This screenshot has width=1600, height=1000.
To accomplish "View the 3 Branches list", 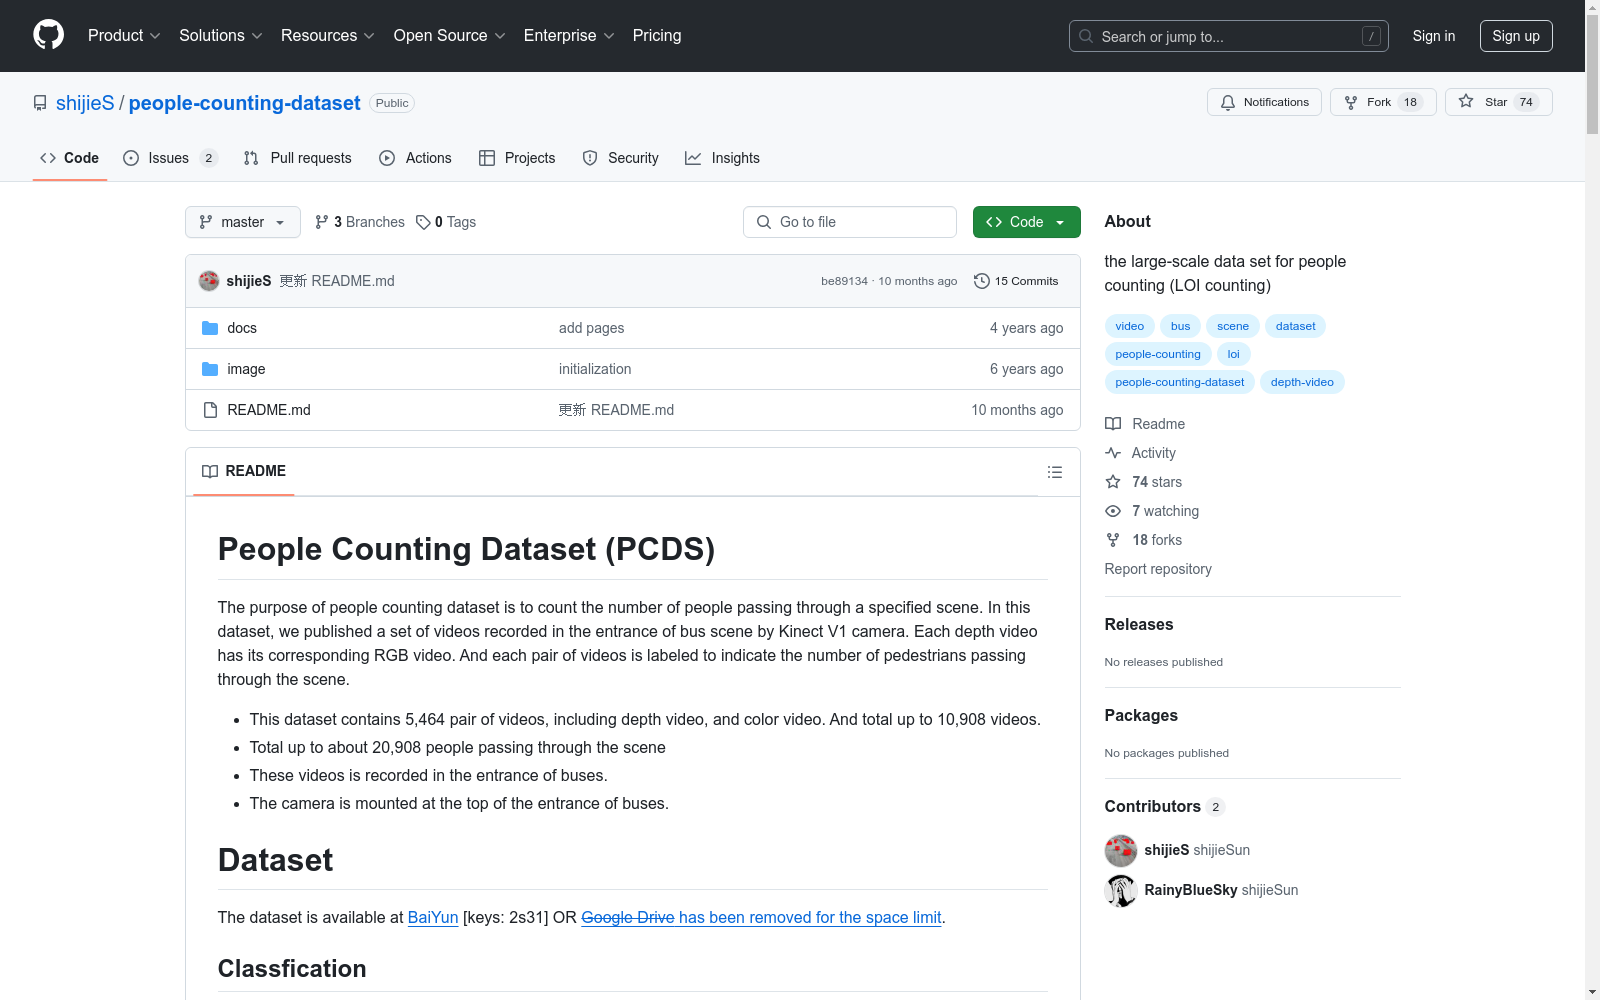I will pyautogui.click(x=360, y=222).
